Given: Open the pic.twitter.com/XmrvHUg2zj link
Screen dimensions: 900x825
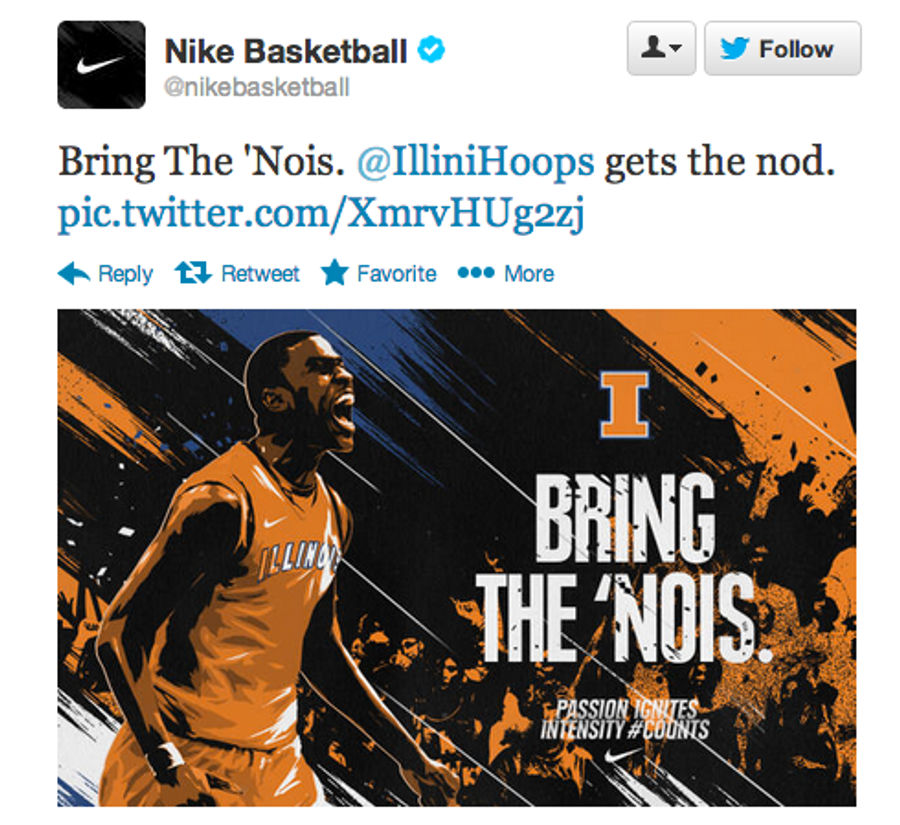Looking at the screenshot, I should pyautogui.click(x=321, y=214).
